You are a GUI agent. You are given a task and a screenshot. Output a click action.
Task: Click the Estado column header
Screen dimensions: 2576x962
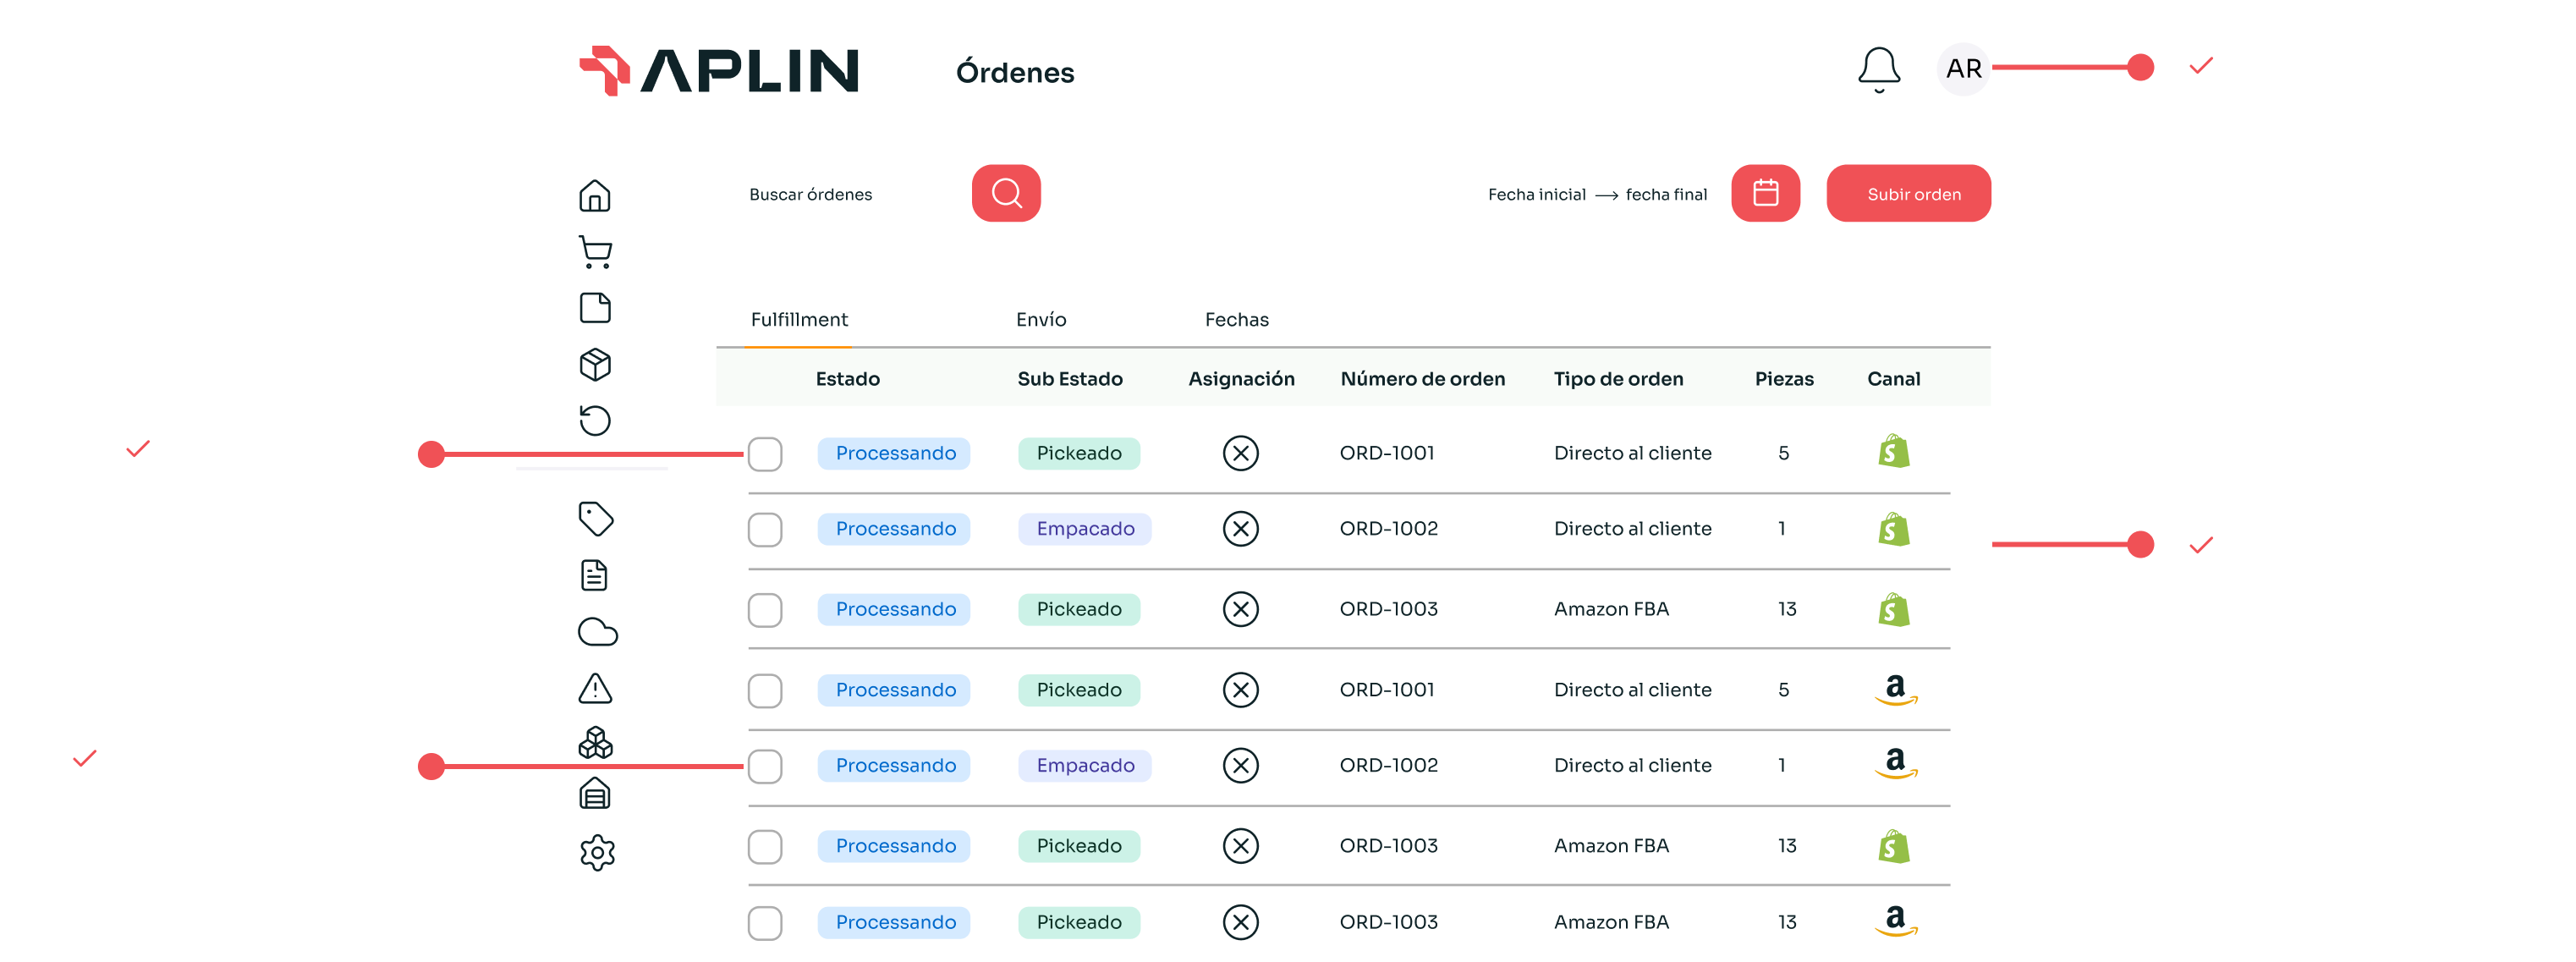pyautogui.click(x=847, y=378)
